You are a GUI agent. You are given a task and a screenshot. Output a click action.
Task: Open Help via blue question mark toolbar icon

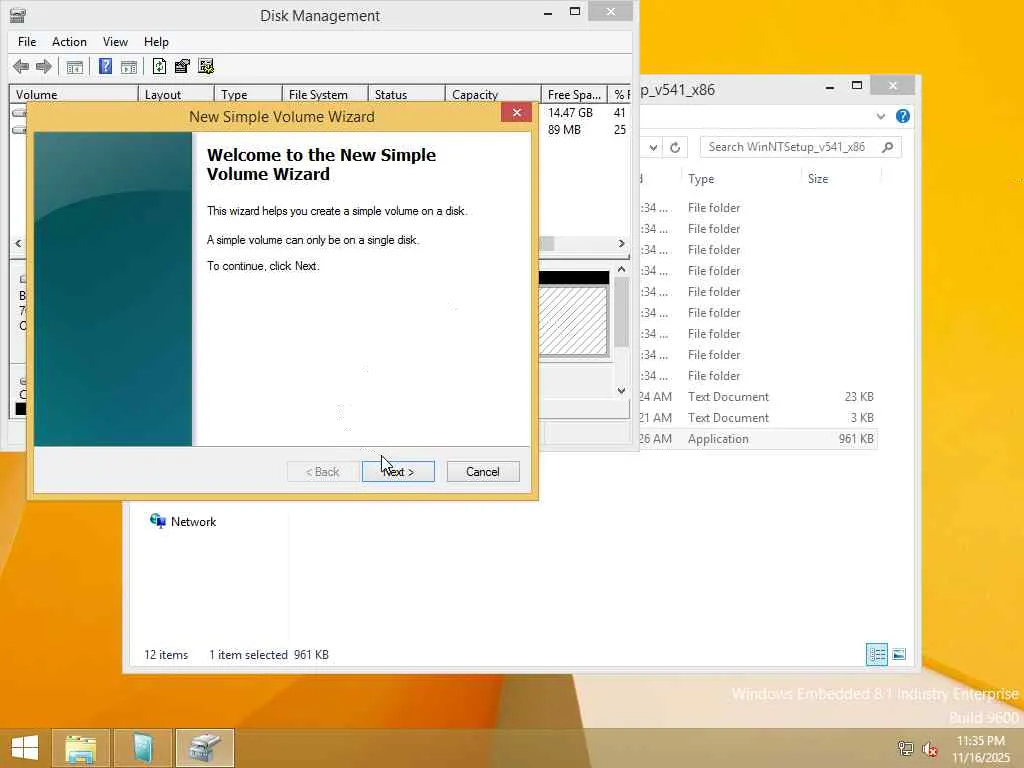(x=105, y=66)
